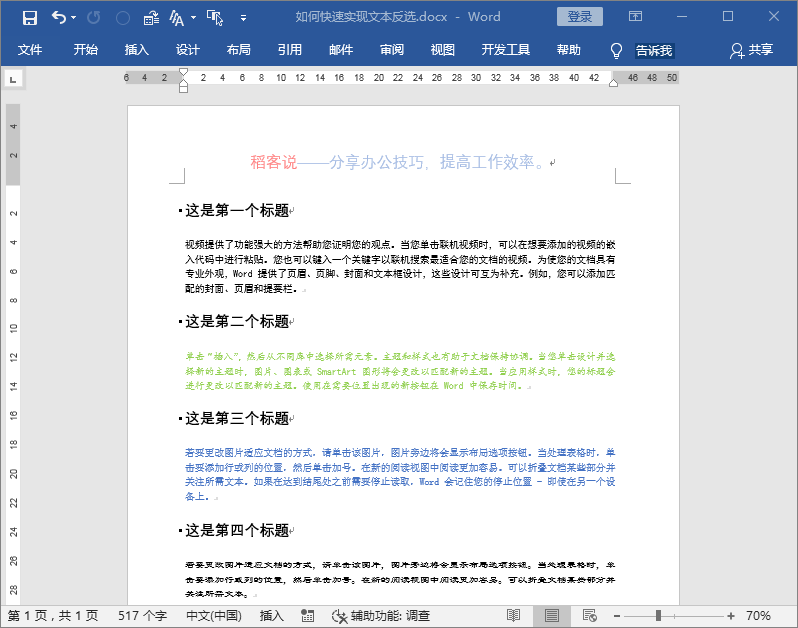Image resolution: width=798 pixels, height=628 pixels.
Task: Click the green italic paragraph text
Action: (400, 370)
